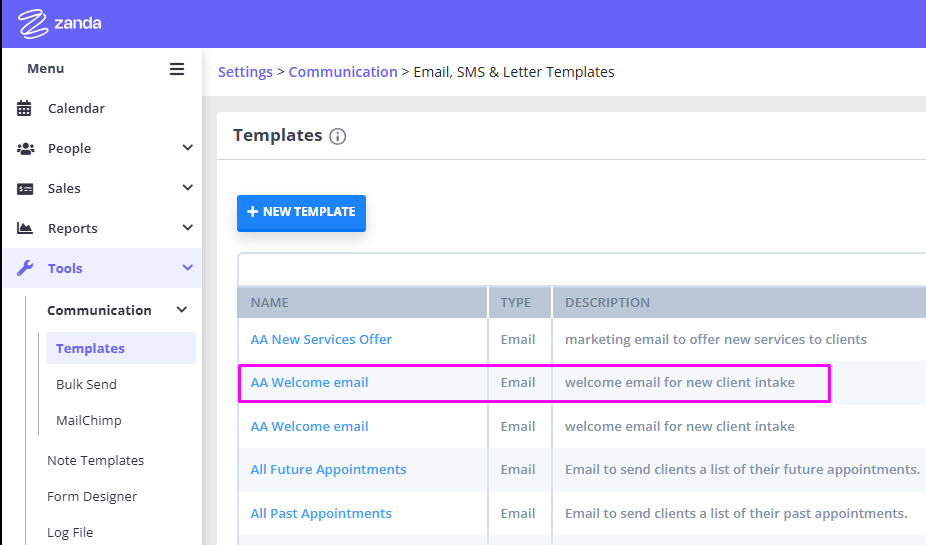The image size is (926, 545).
Task: Open the Templates info icon
Action: click(x=337, y=136)
